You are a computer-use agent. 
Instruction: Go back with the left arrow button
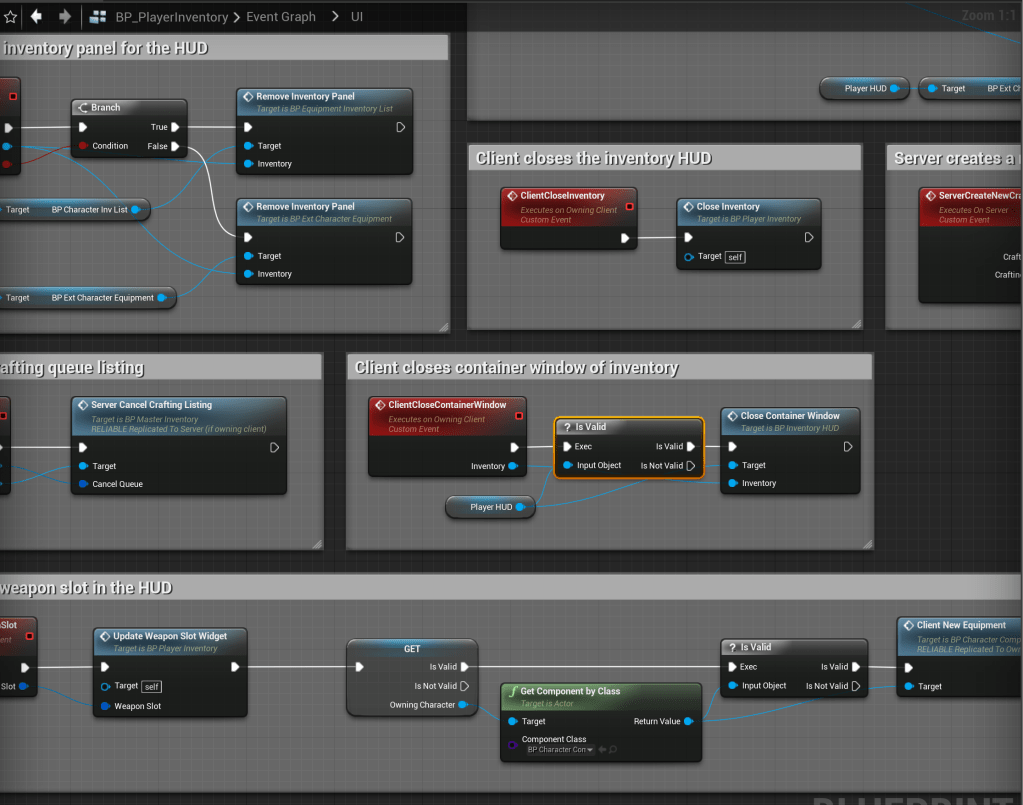click(x=37, y=16)
